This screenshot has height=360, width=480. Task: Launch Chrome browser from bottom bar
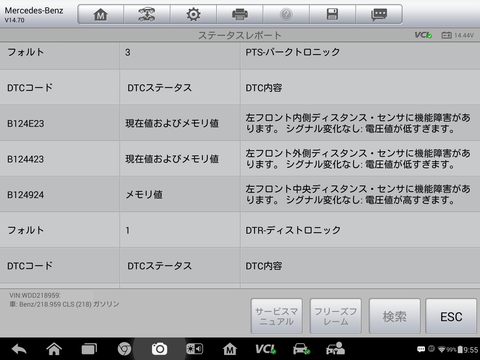pos(124,349)
